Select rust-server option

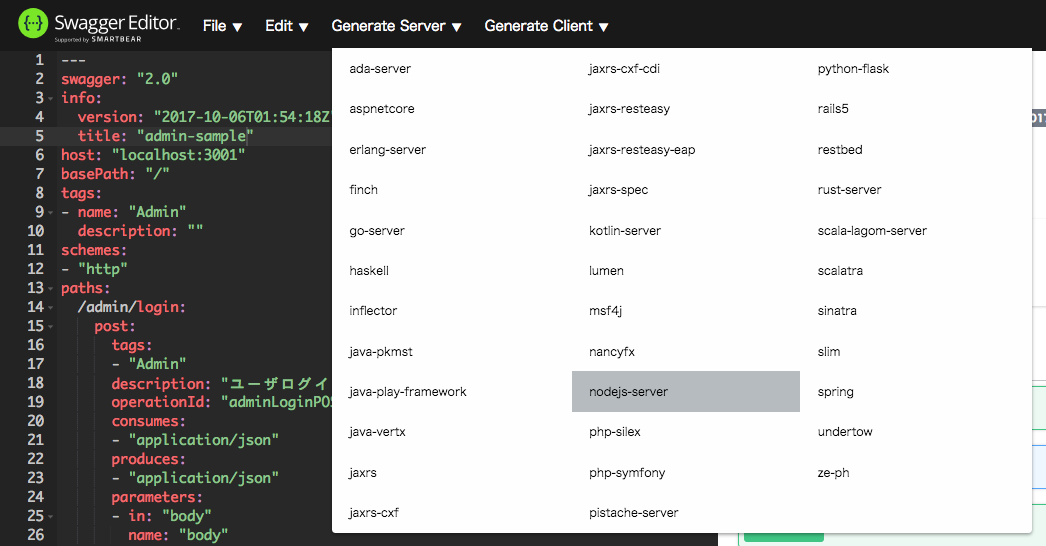(x=849, y=190)
